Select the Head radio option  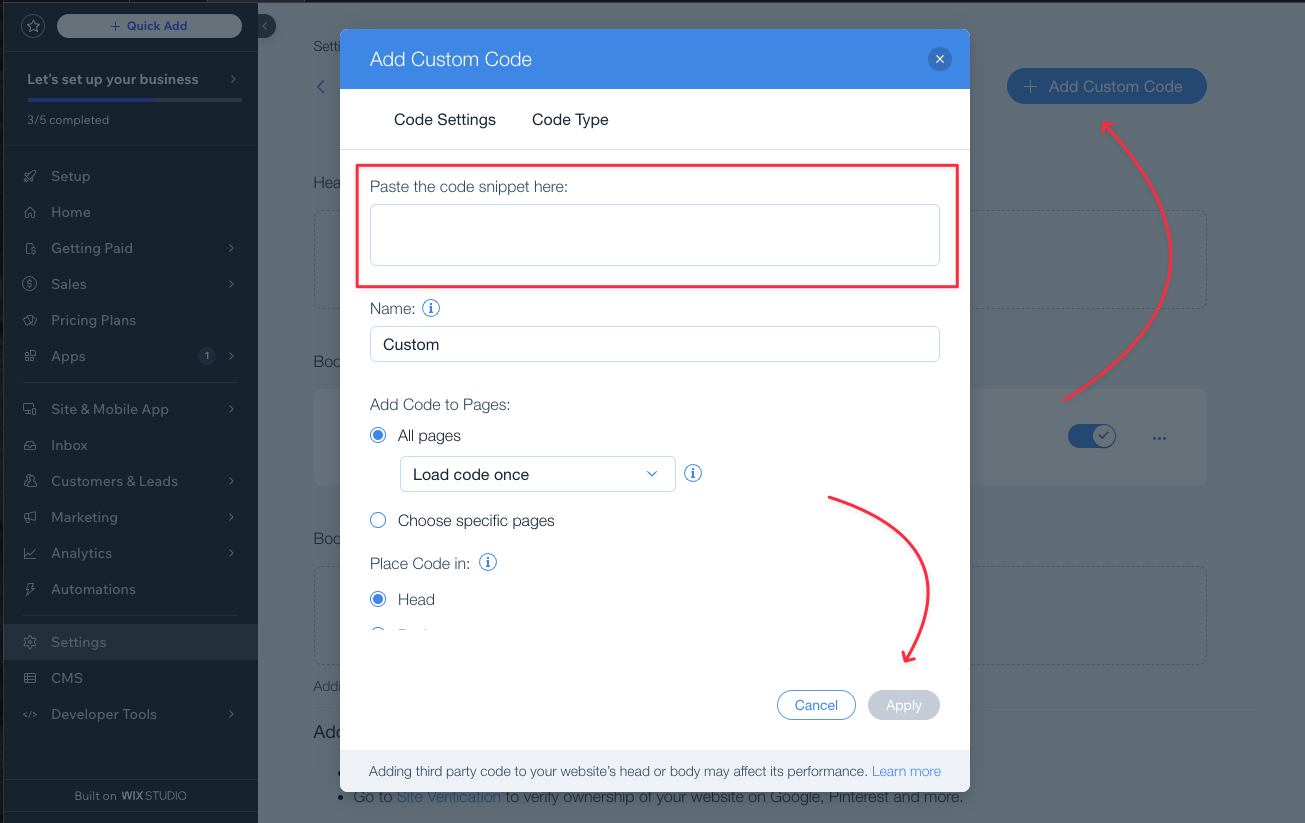point(378,599)
